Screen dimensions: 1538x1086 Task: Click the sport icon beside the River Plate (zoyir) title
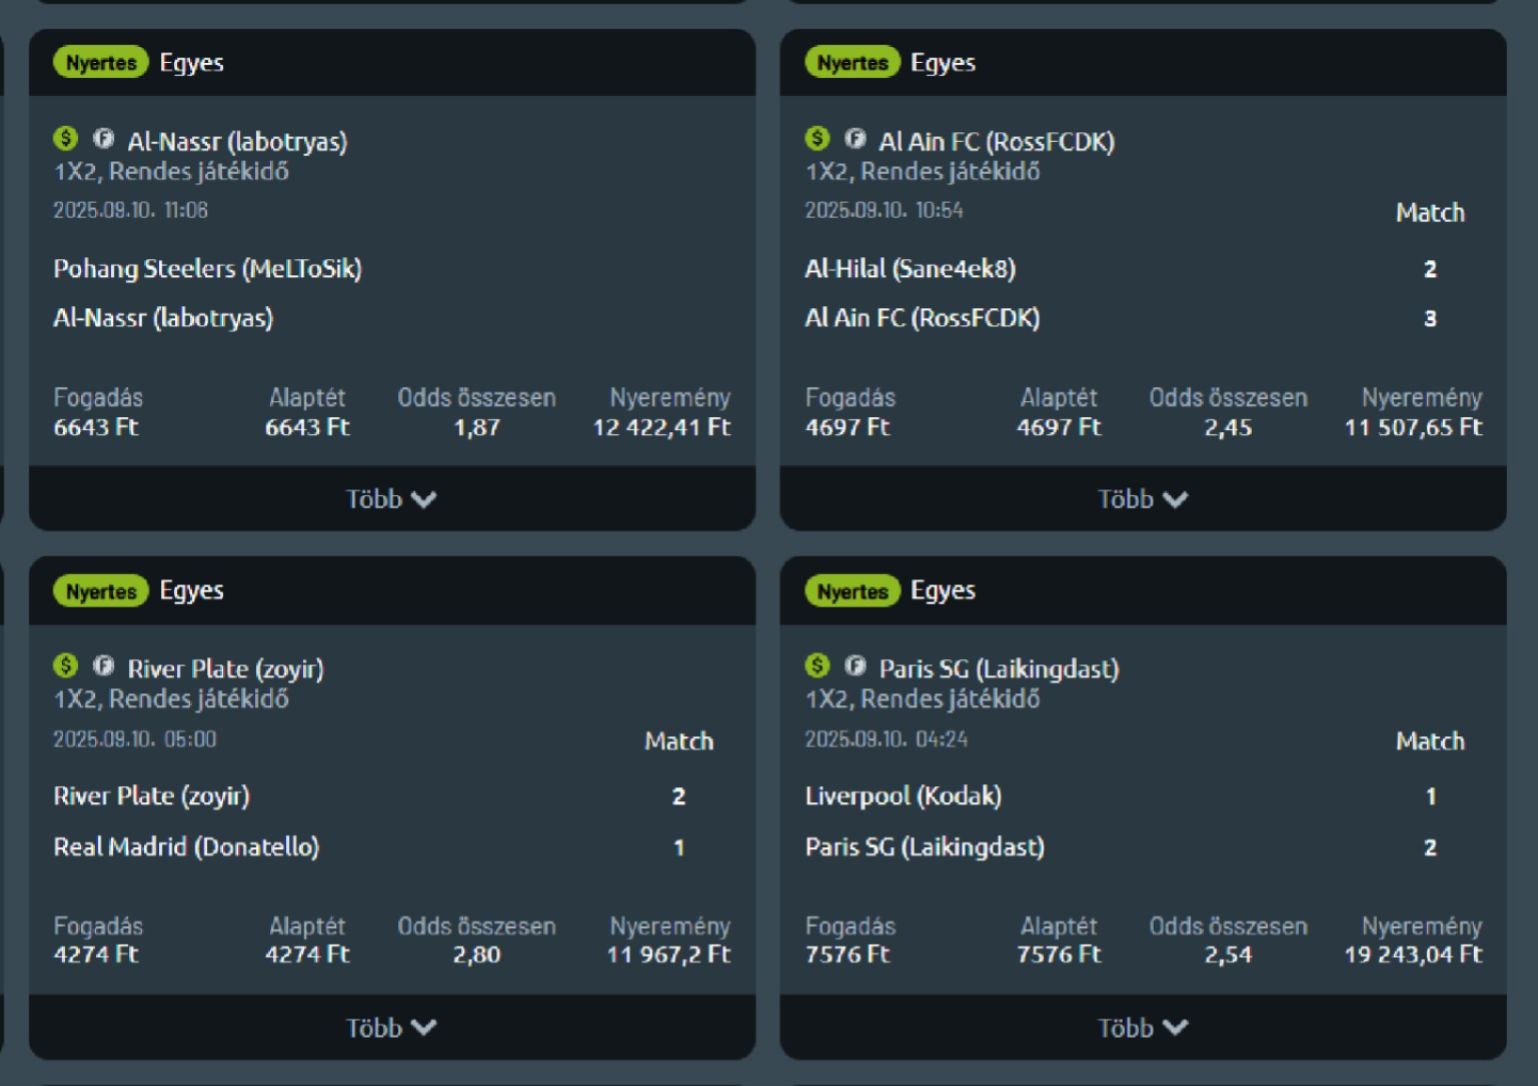[103, 666]
